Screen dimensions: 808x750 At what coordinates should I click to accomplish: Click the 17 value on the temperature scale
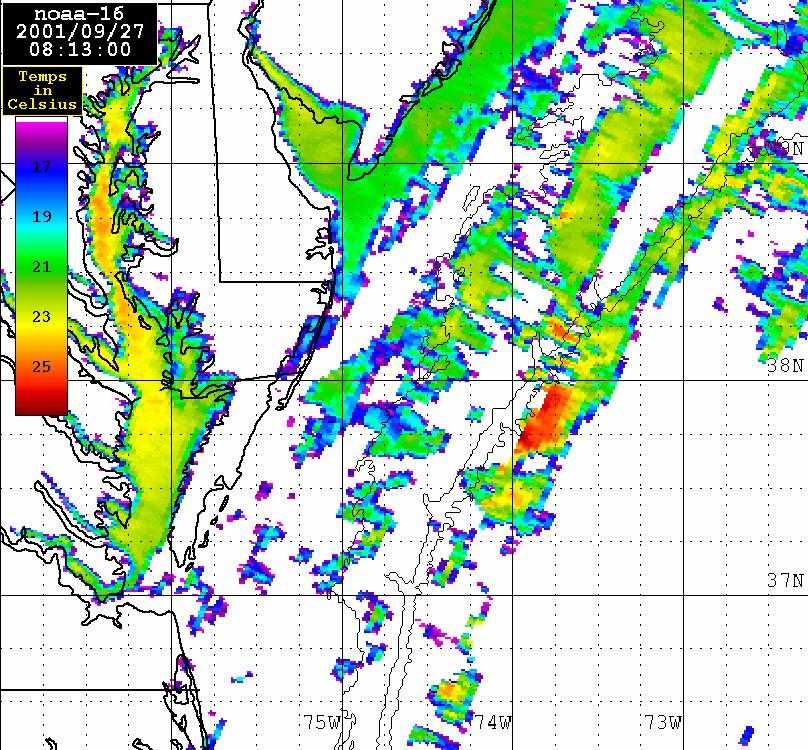click(42, 166)
